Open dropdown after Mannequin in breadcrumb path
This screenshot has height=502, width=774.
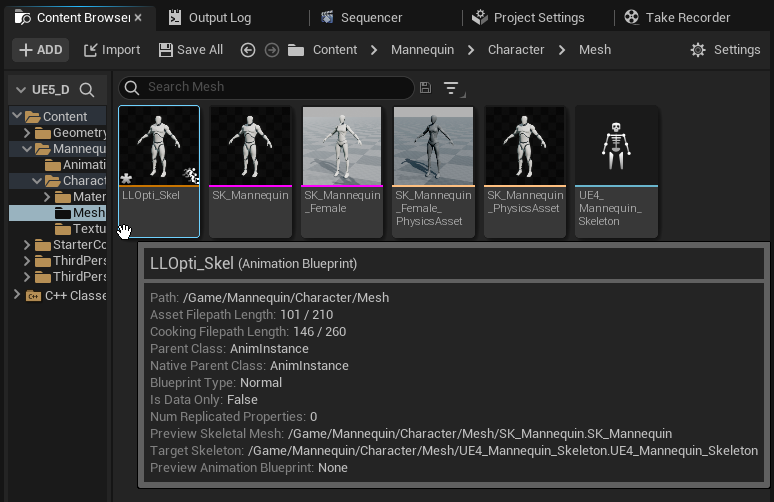point(469,50)
